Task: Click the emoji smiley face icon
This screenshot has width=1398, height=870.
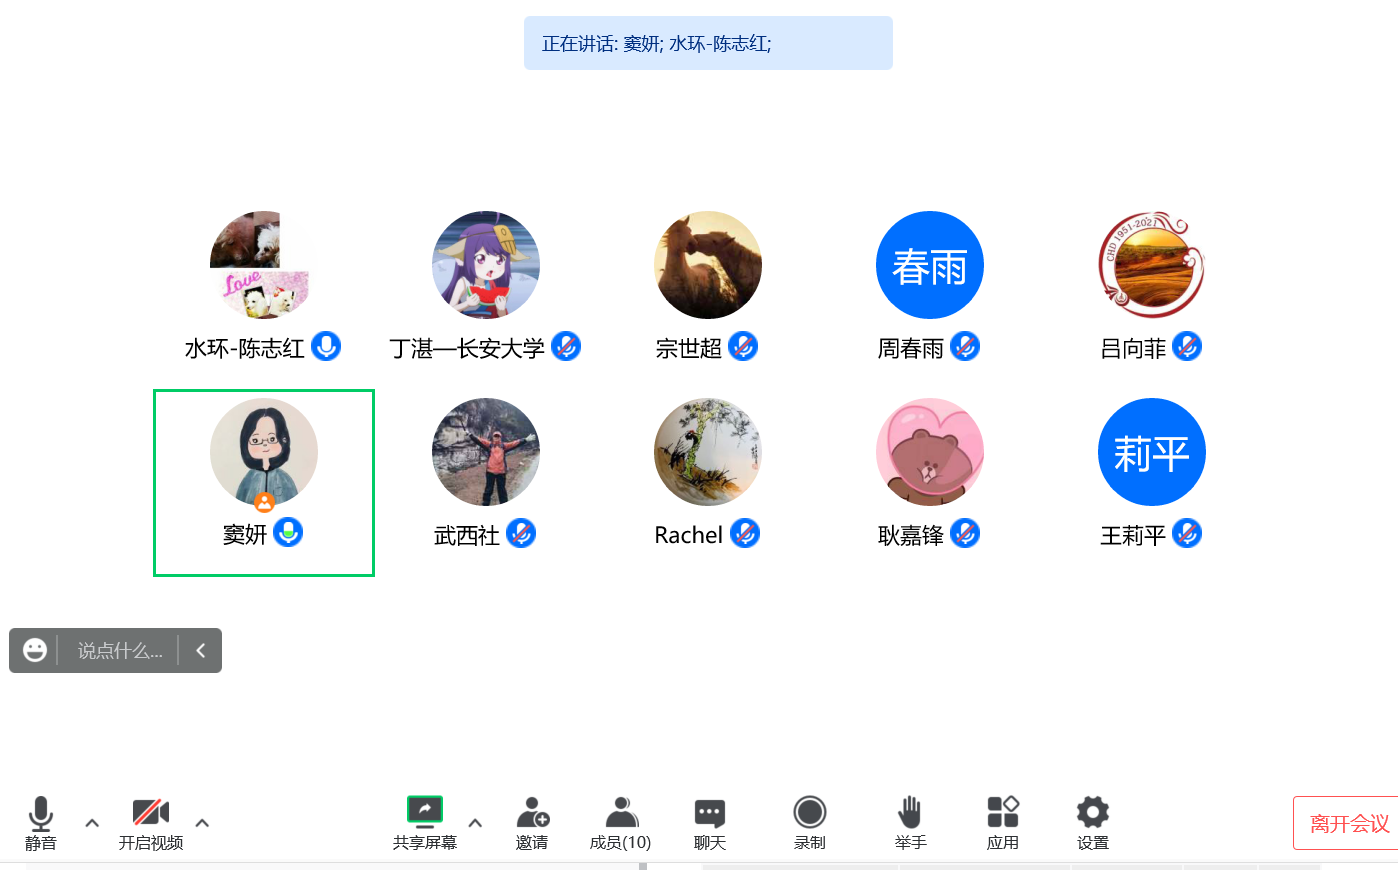Action: 35,651
